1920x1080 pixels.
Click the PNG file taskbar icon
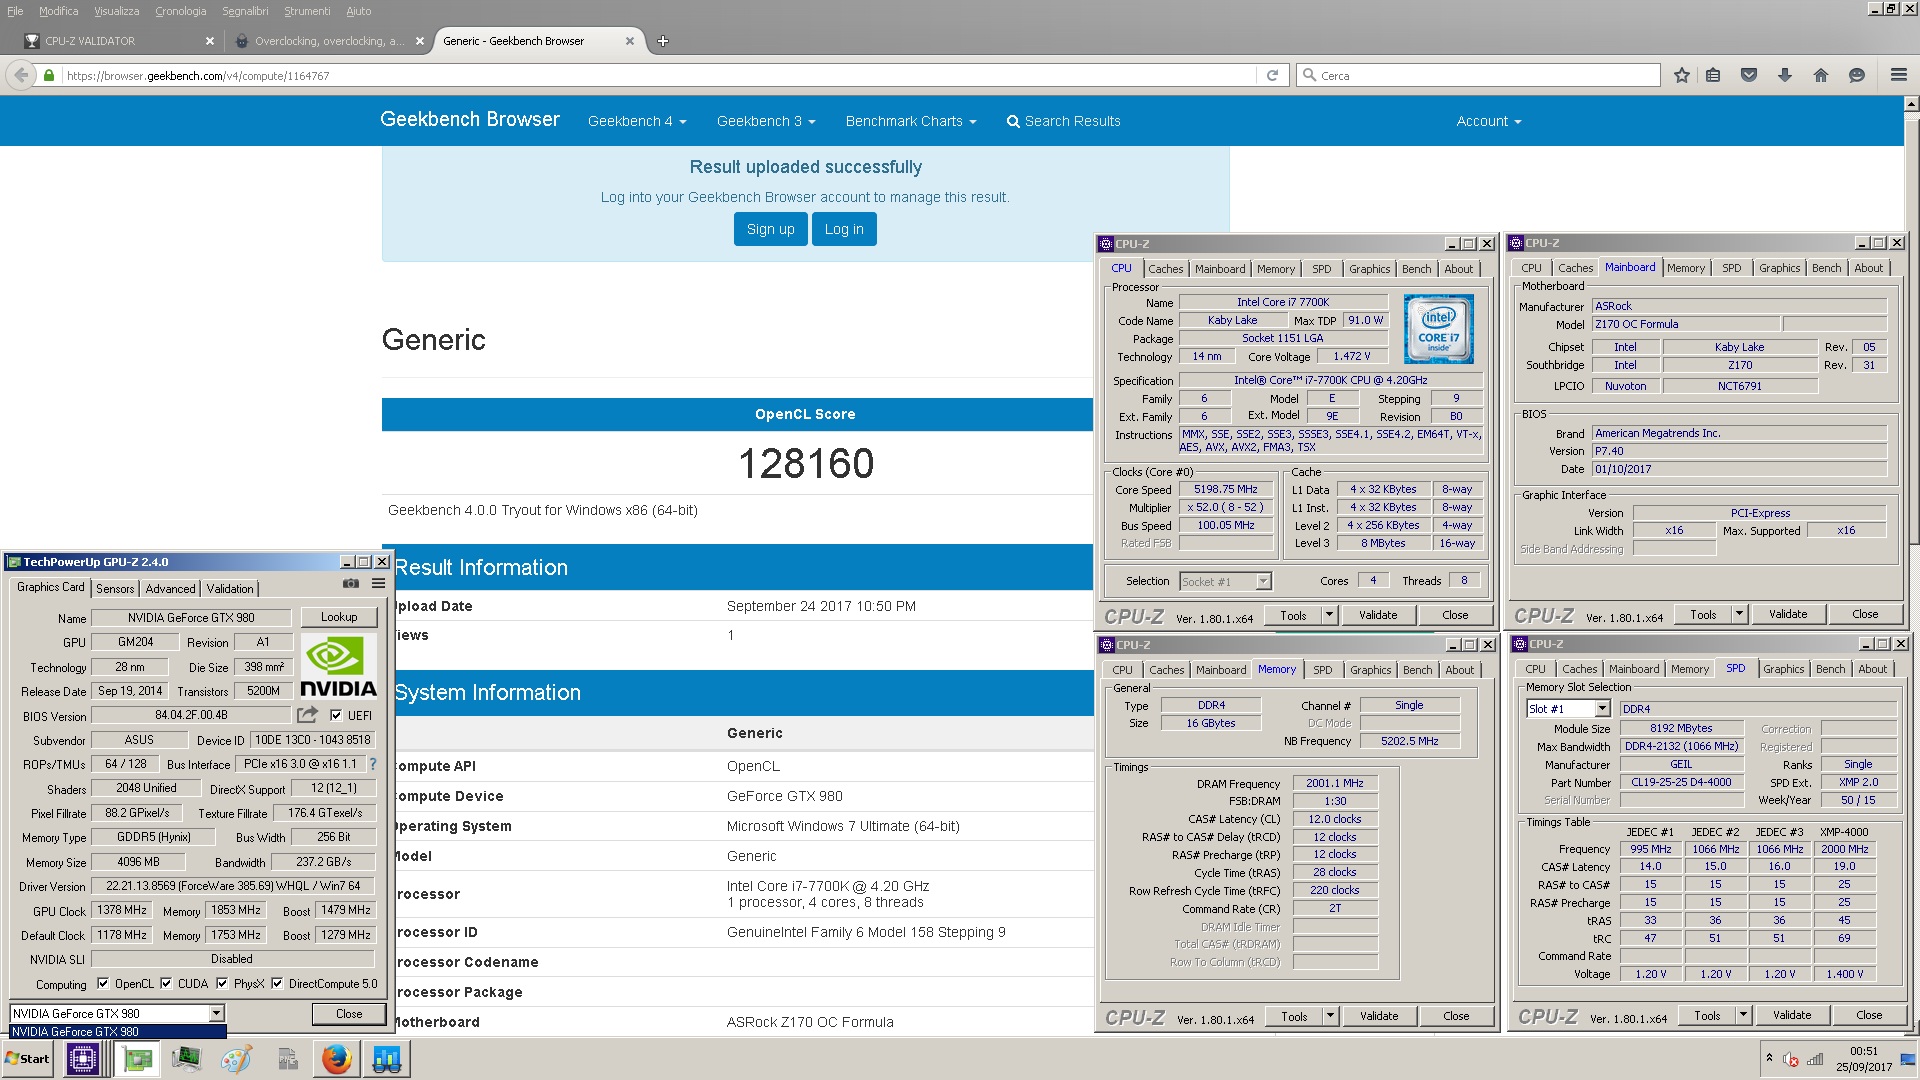pyautogui.click(x=287, y=1059)
